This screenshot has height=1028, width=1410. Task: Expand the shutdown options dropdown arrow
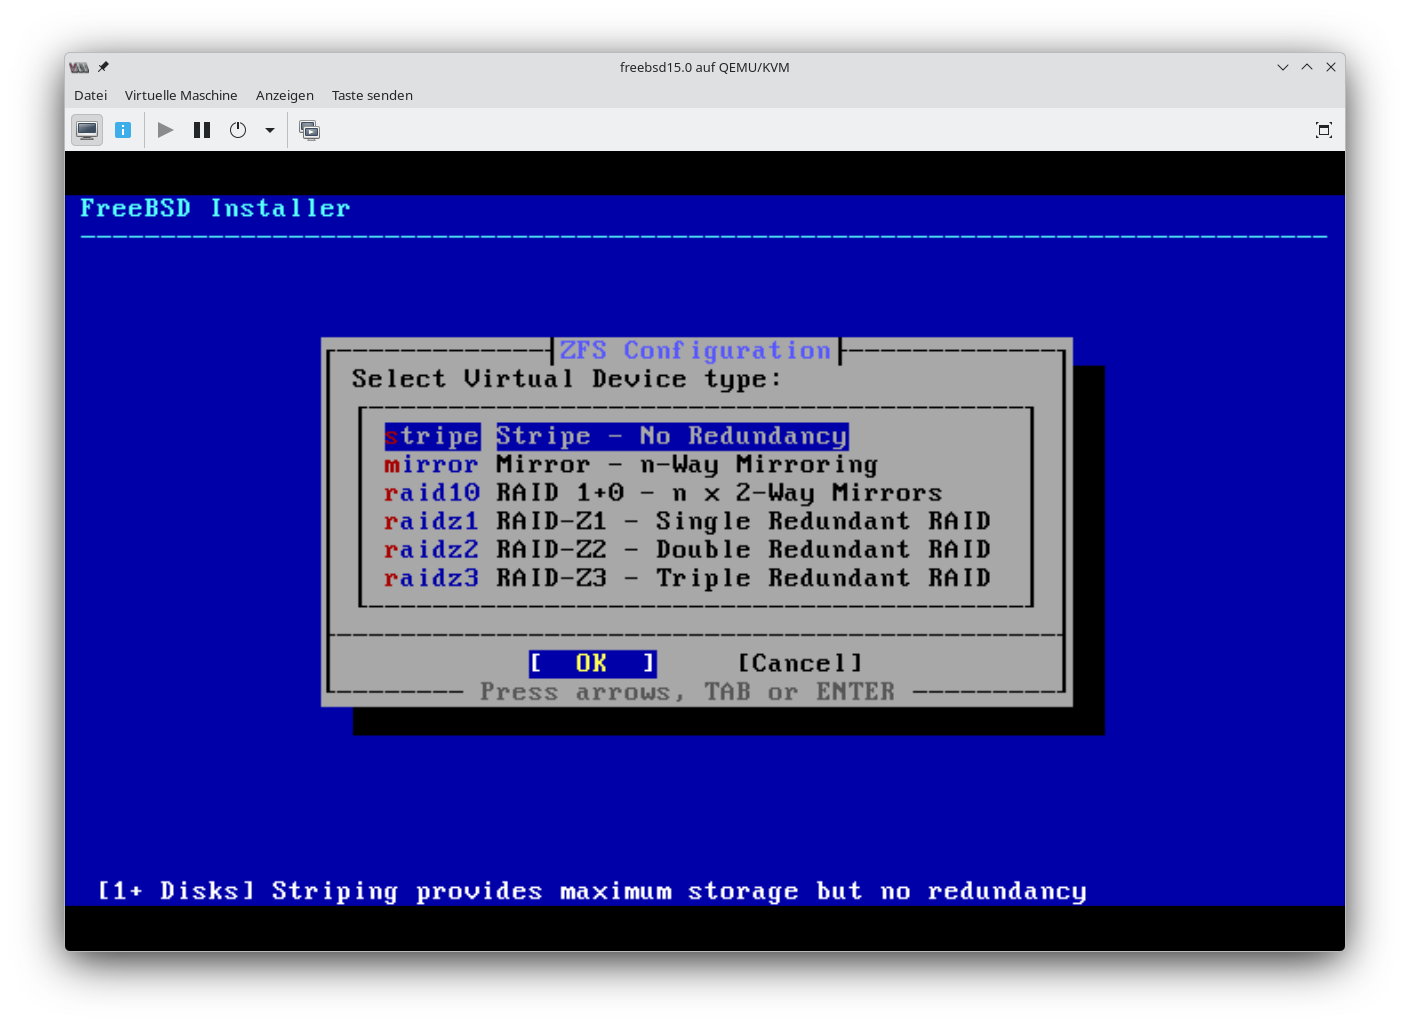(270, 130)
